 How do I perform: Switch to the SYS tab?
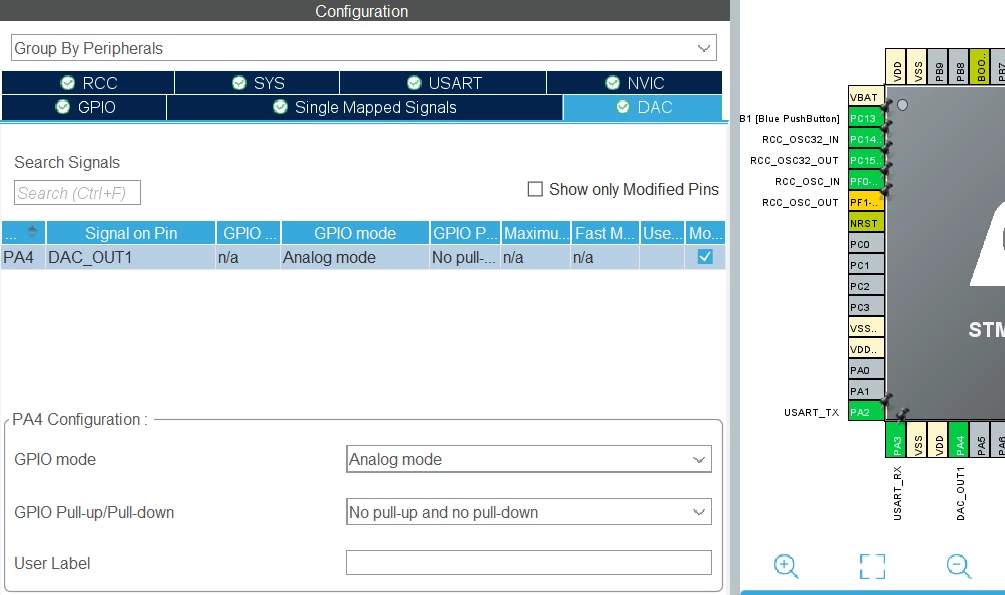[x=257, y=83]
